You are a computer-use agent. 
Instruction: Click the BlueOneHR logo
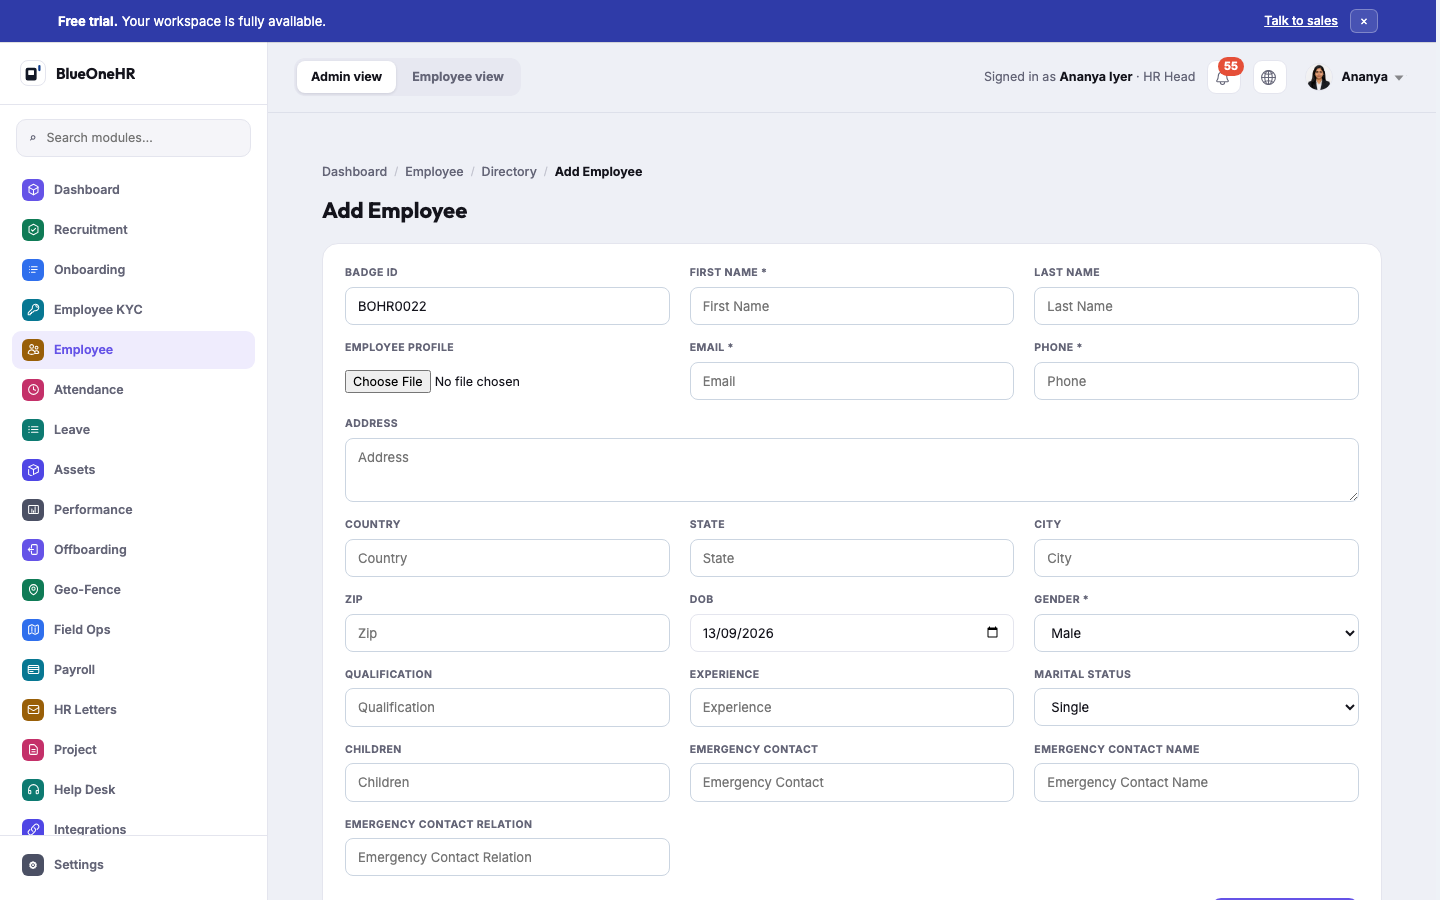78,74
